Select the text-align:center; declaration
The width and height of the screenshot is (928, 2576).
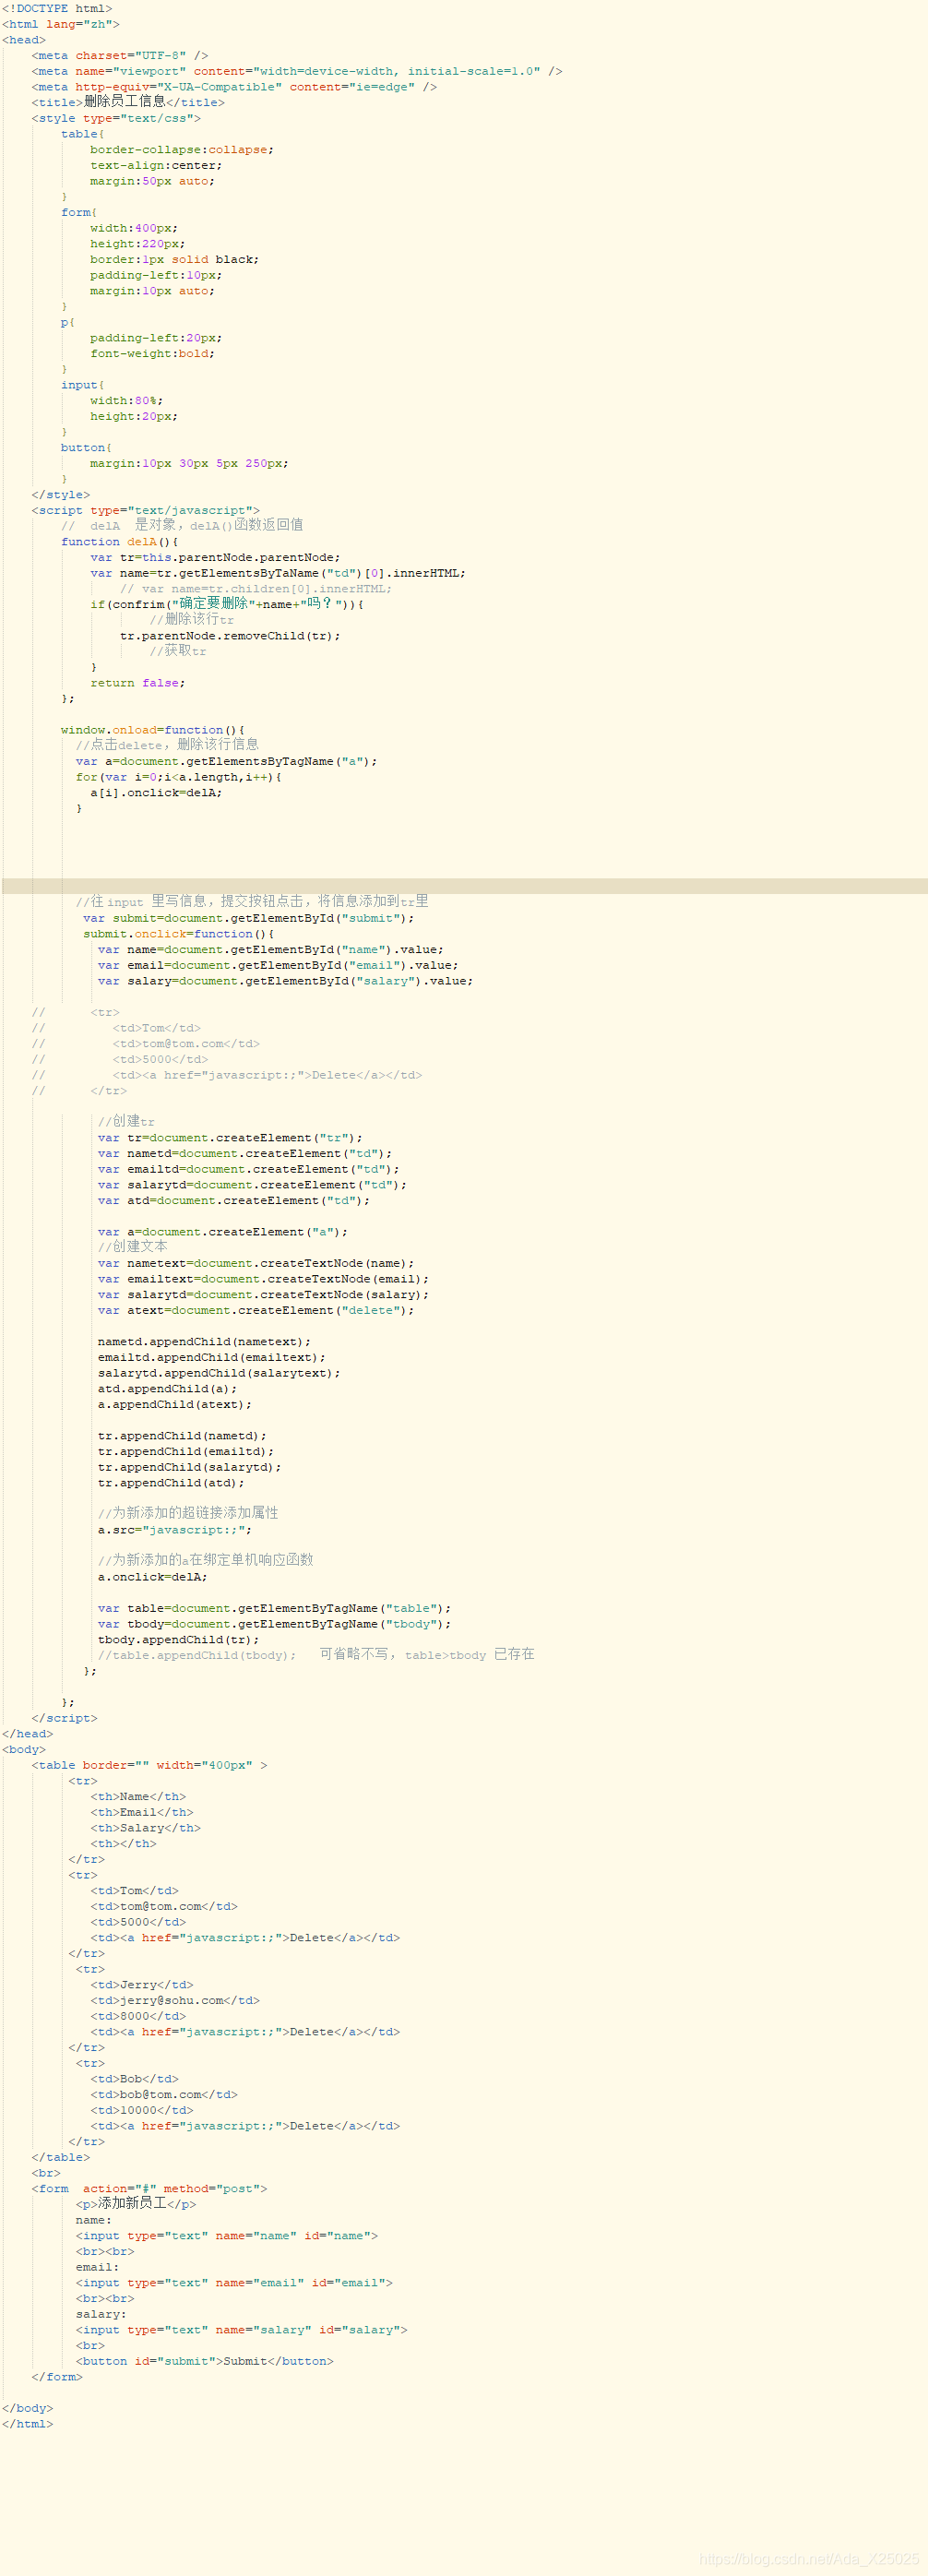pyautogui.click(x=156, y=165)
